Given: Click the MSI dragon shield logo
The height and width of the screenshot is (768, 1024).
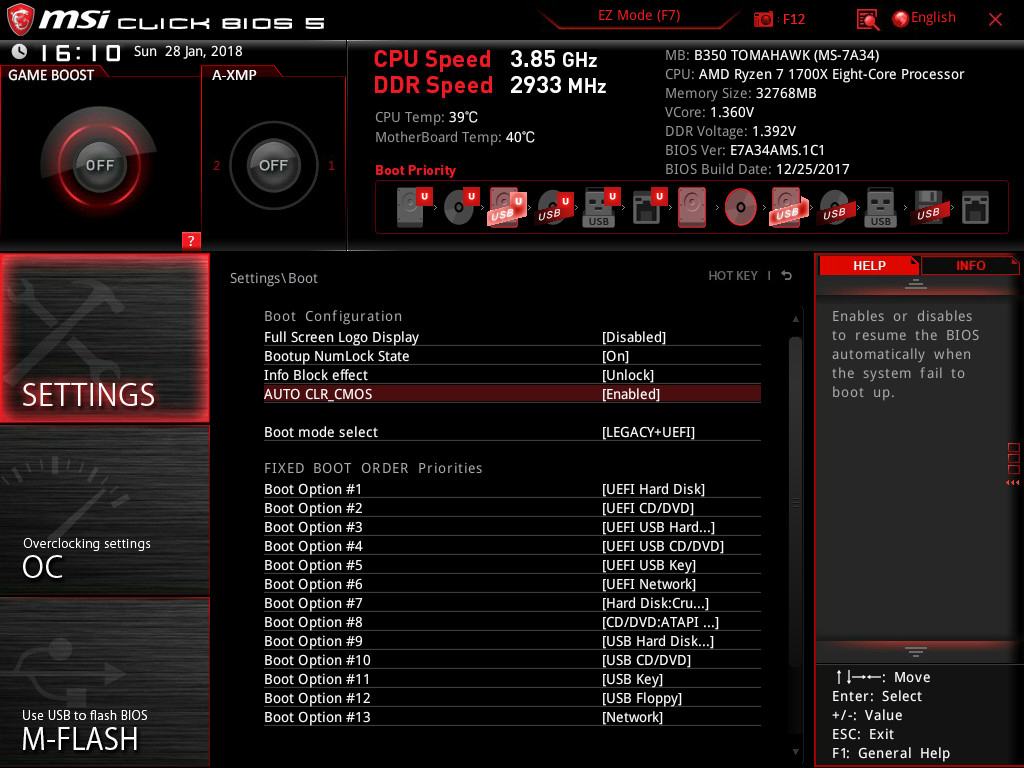Looking at the screenshot, I should tap(20, 19).
